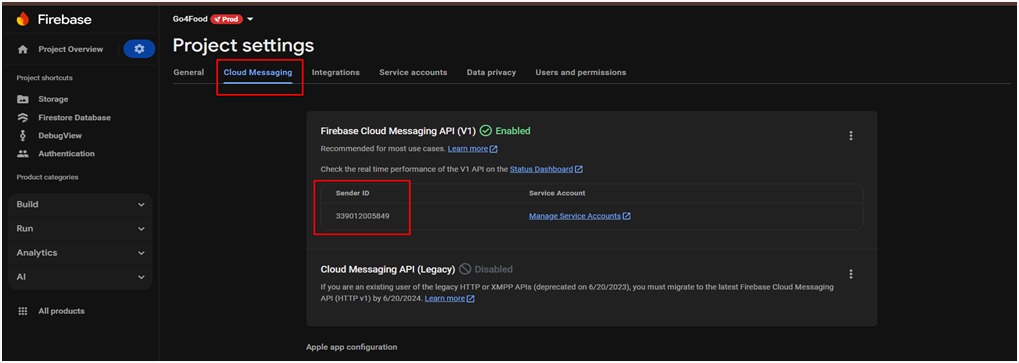Open the more options menu for Legacy API
This screenshot has height=363, width=1019.
pyautogui.click(x=851, y=274)
